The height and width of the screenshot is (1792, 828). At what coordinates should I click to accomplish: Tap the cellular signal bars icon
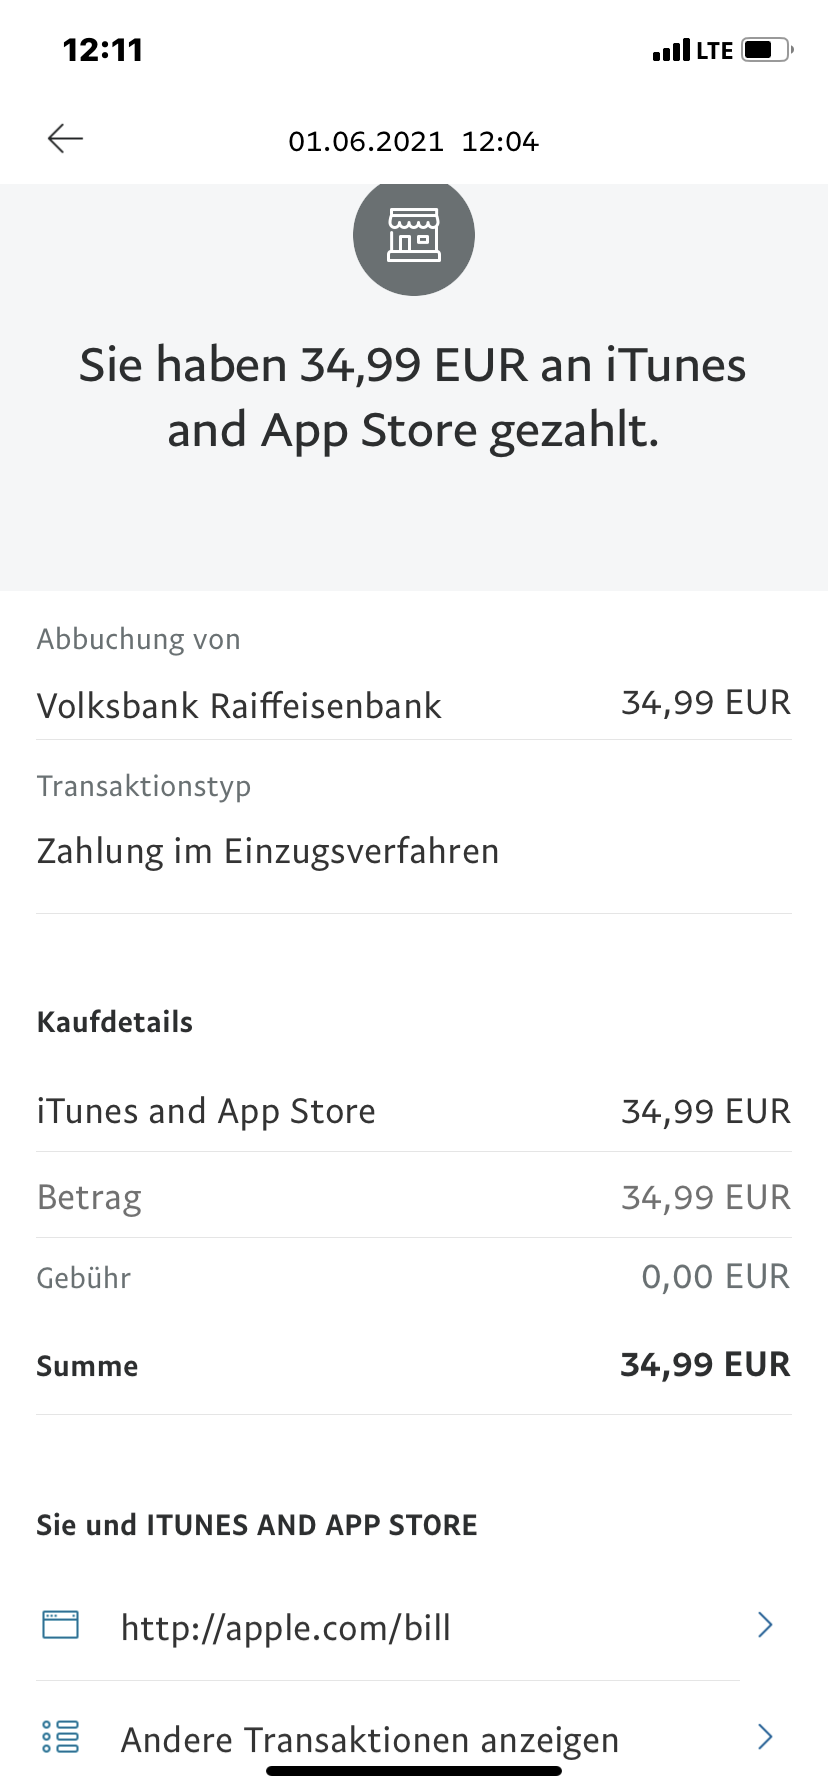671,50
